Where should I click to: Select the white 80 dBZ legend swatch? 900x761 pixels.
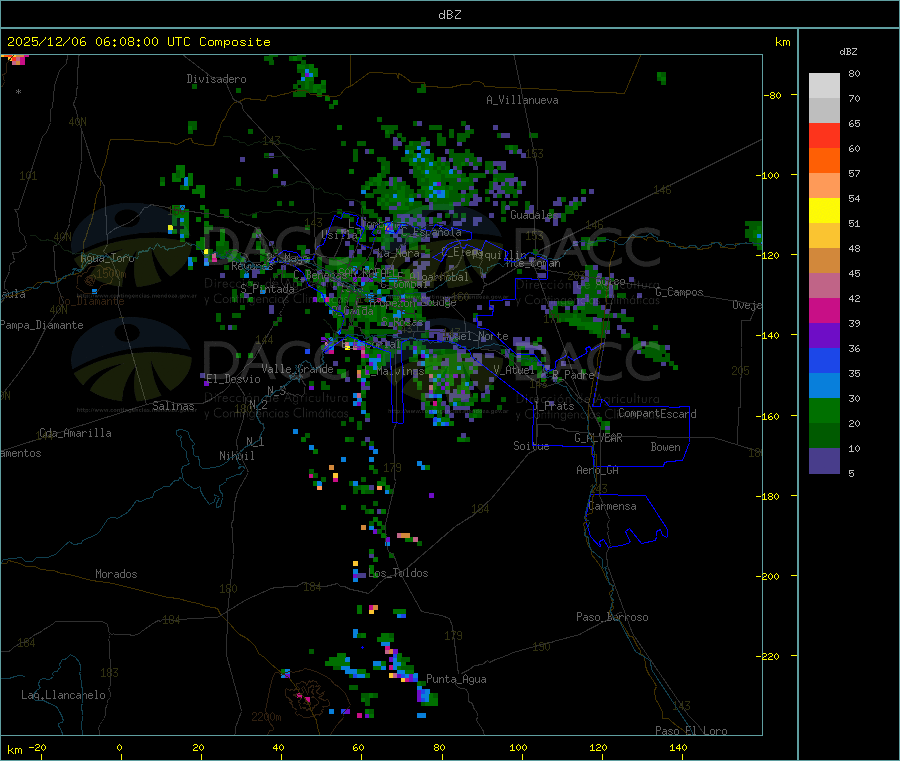(x=824, y=86)
